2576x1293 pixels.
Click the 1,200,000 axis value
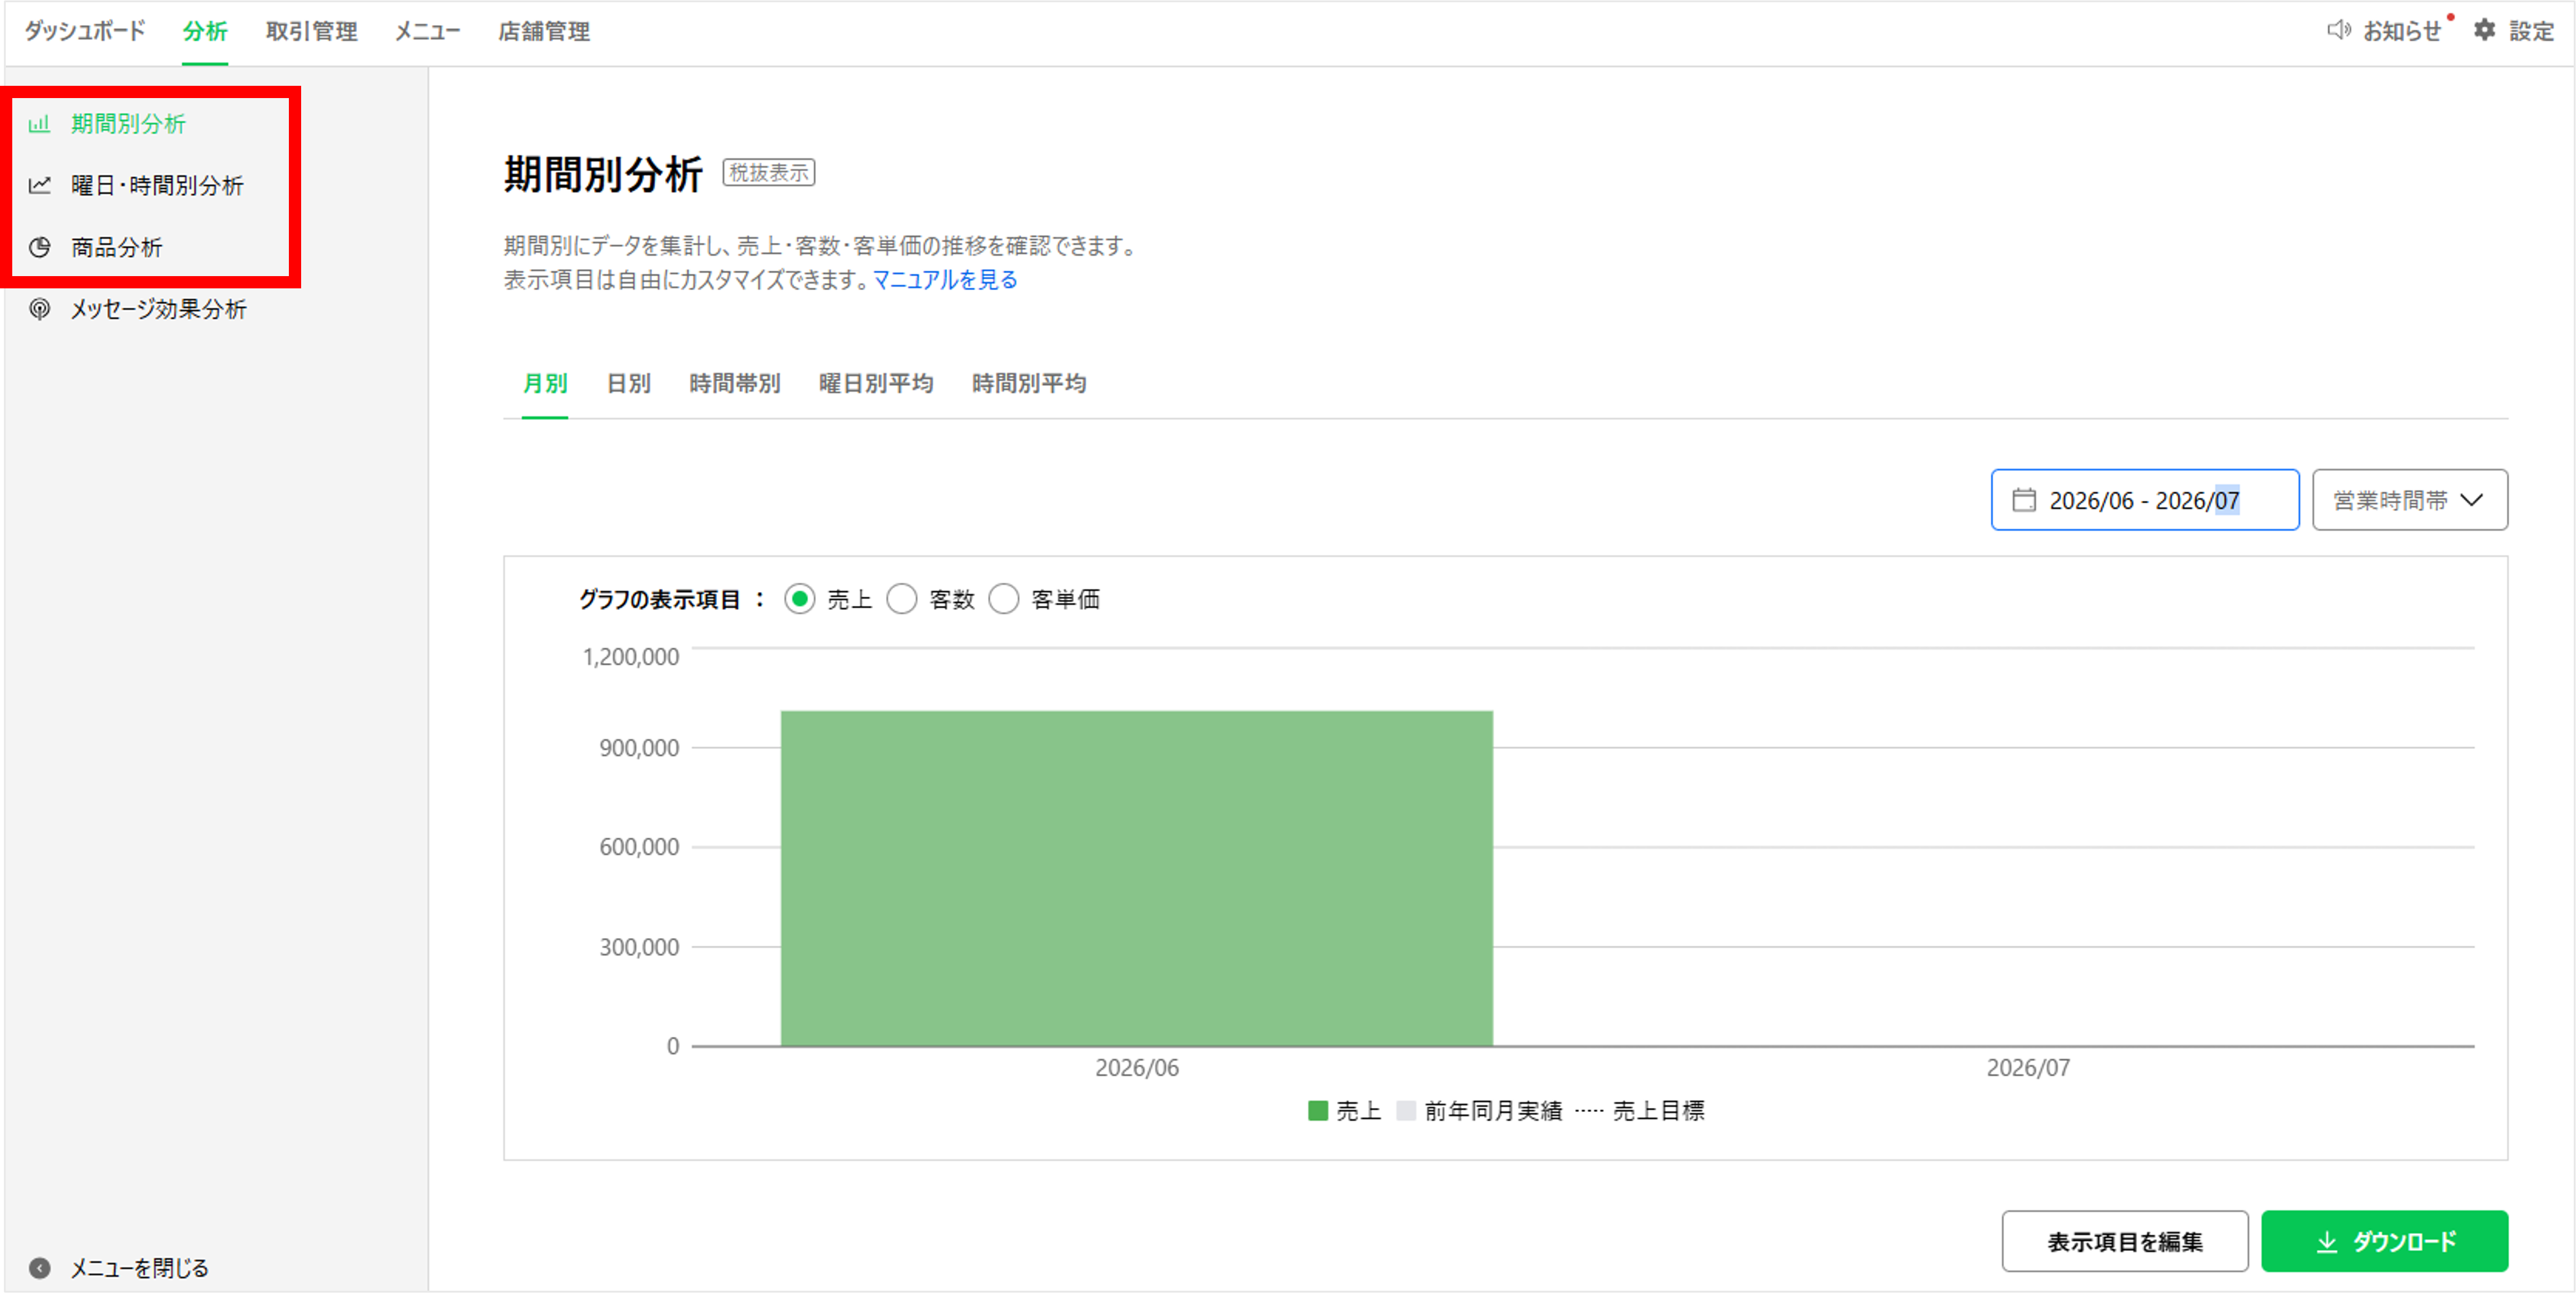click(x=630, y=656)
